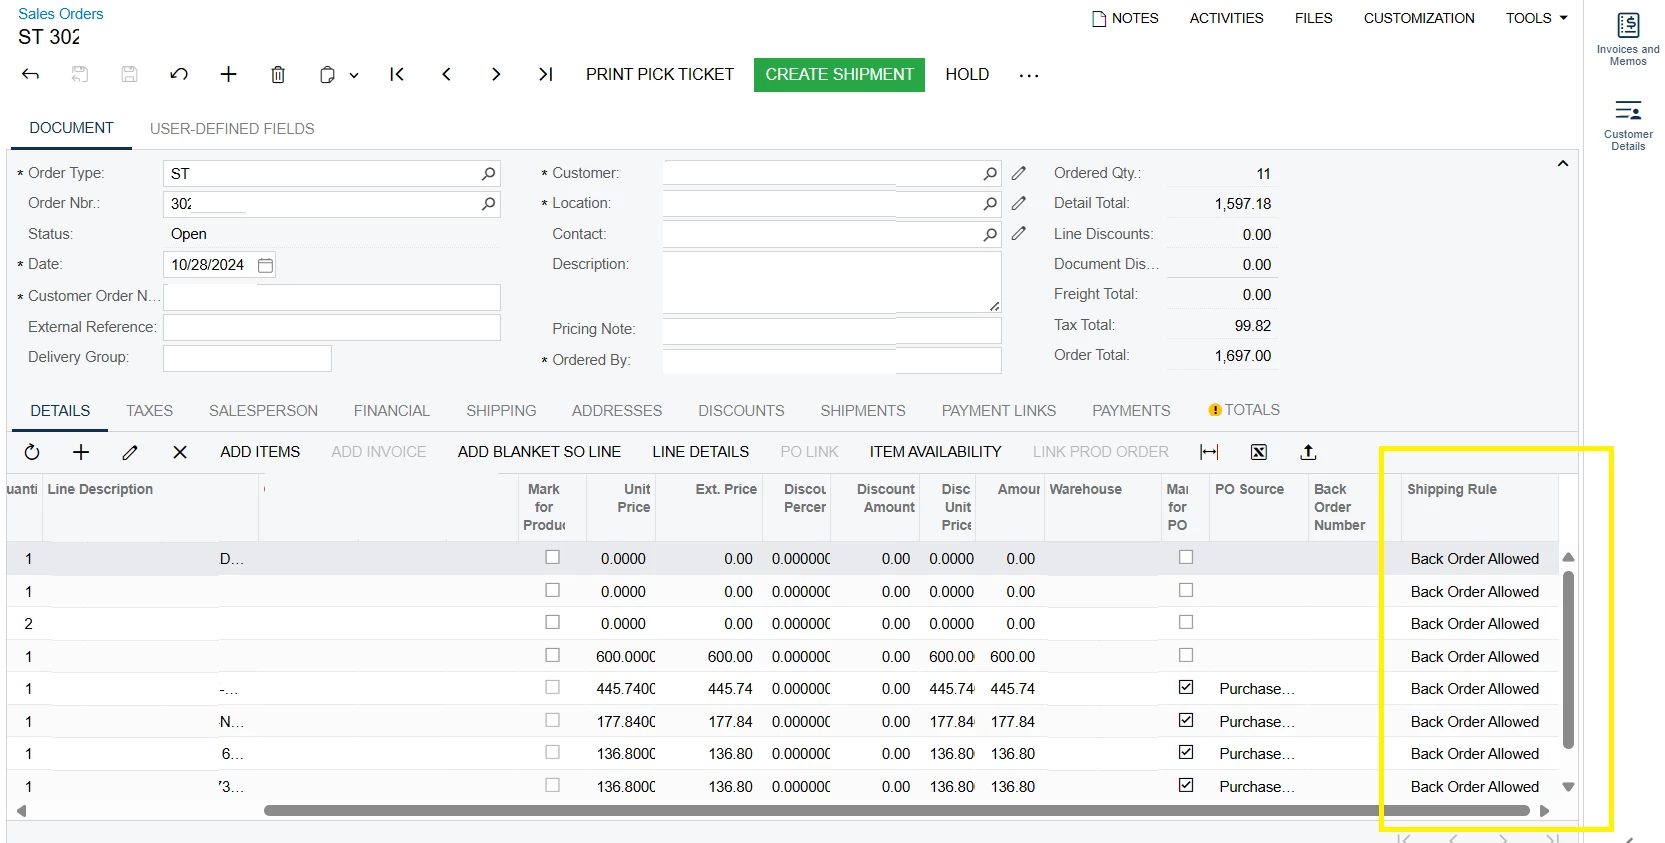Screen dimensions: 1665x843
Task: Uncheck Mark for PO in 177.84 row
Action: tap(1186, 720)
